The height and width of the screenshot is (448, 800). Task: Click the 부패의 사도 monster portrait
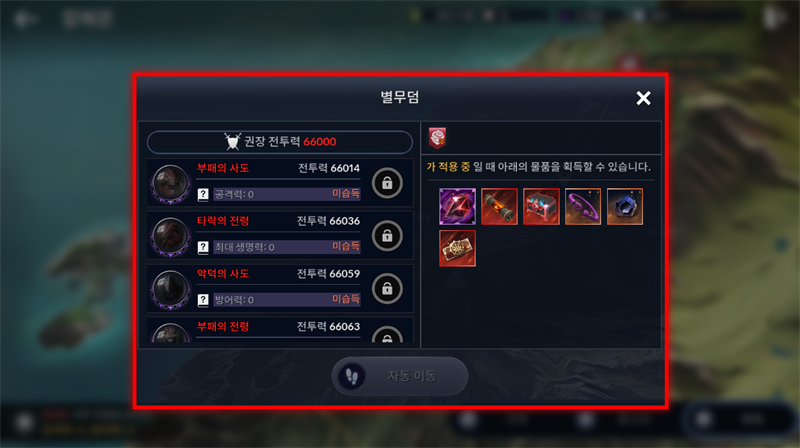pos(170,184)
